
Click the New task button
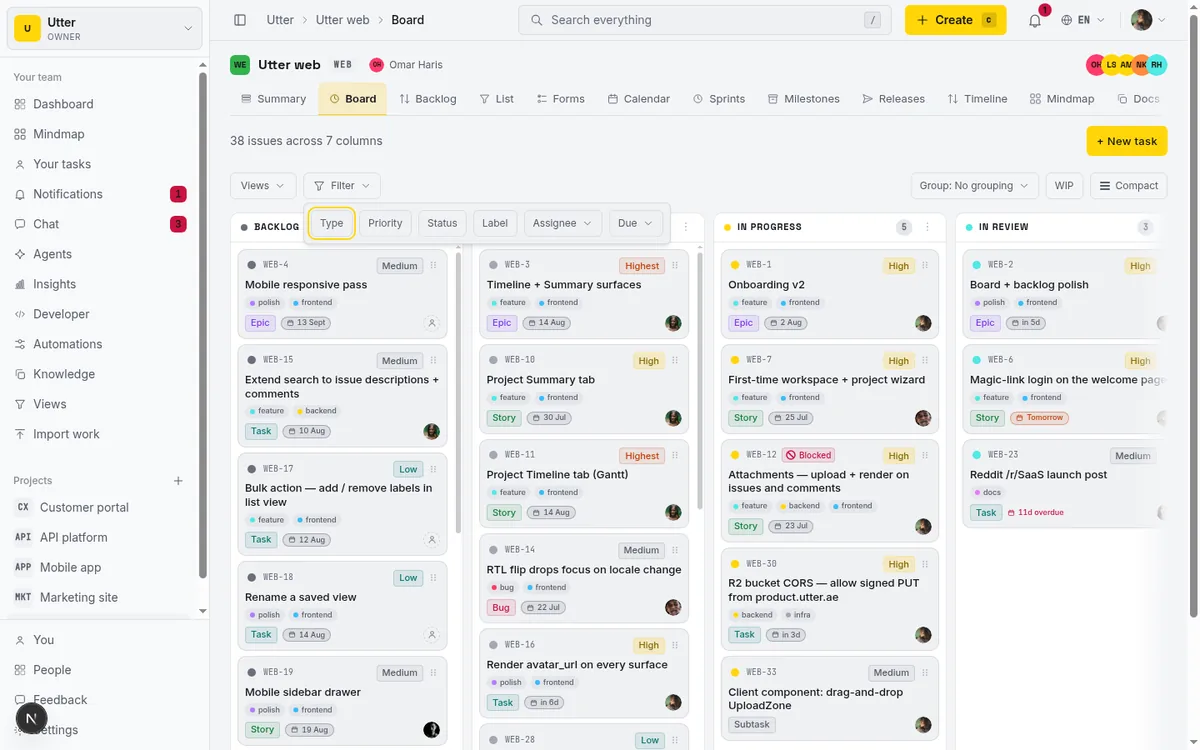[1126, 141]
